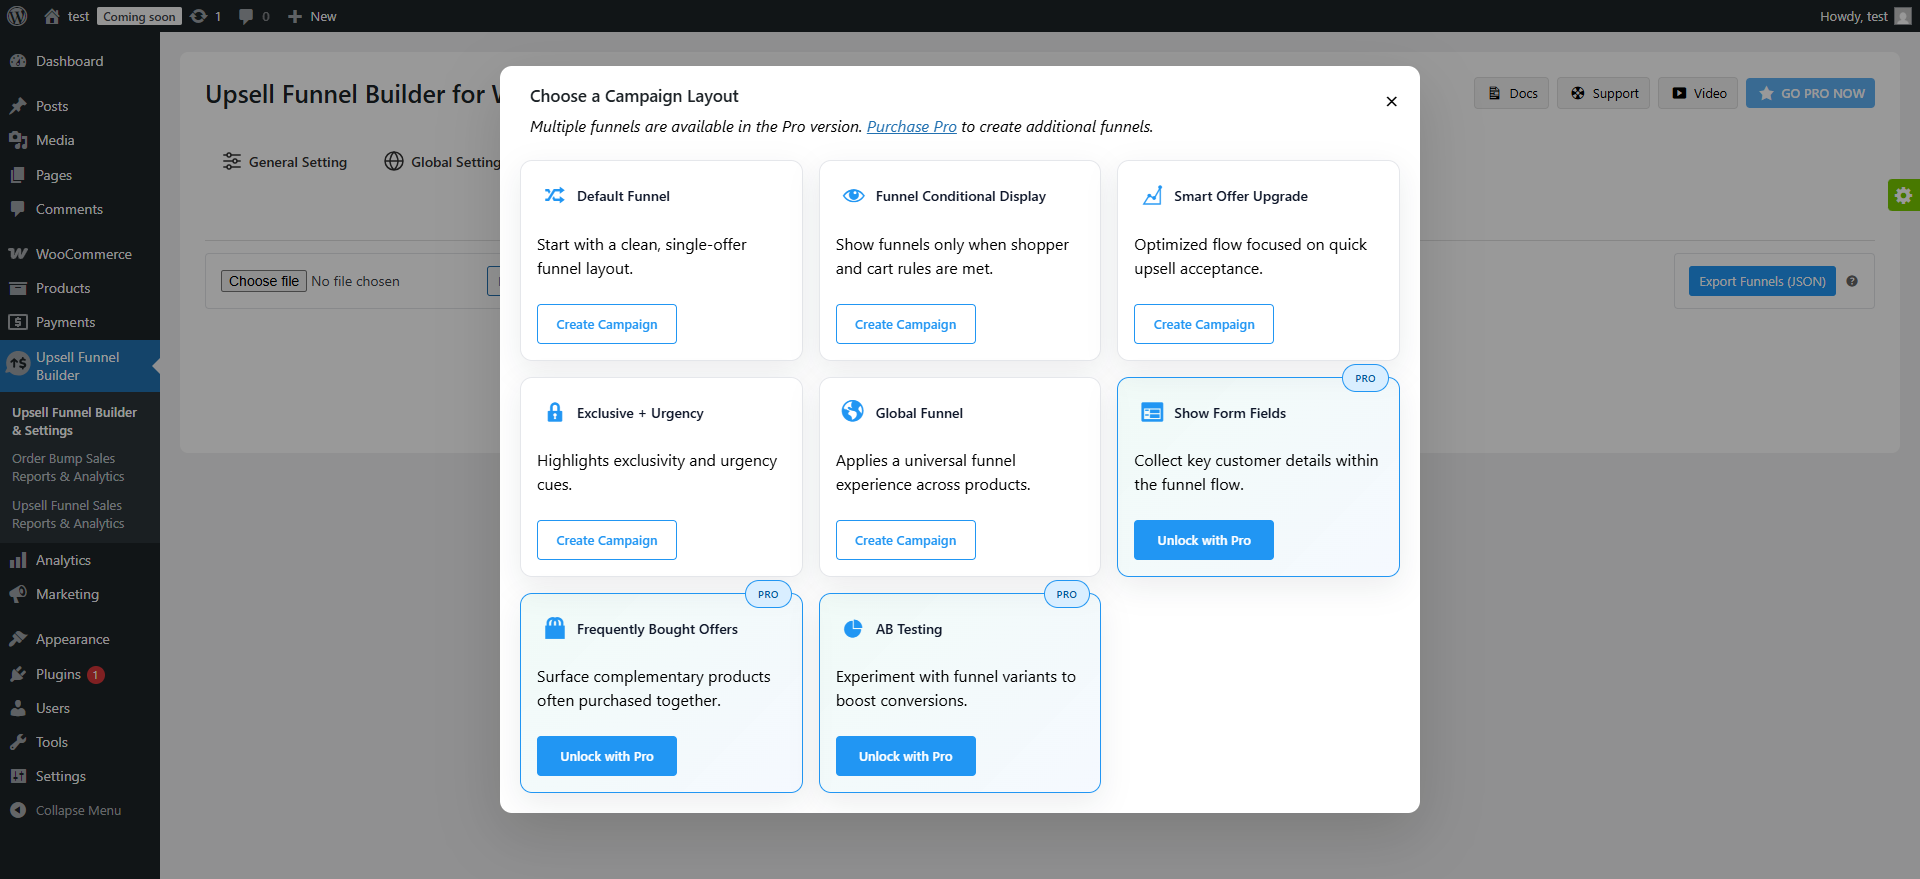Click the Exclusive + Urgency lock icon
Image resolution: width=1920 pixels, height=879 pixels.
click(554, 412)
